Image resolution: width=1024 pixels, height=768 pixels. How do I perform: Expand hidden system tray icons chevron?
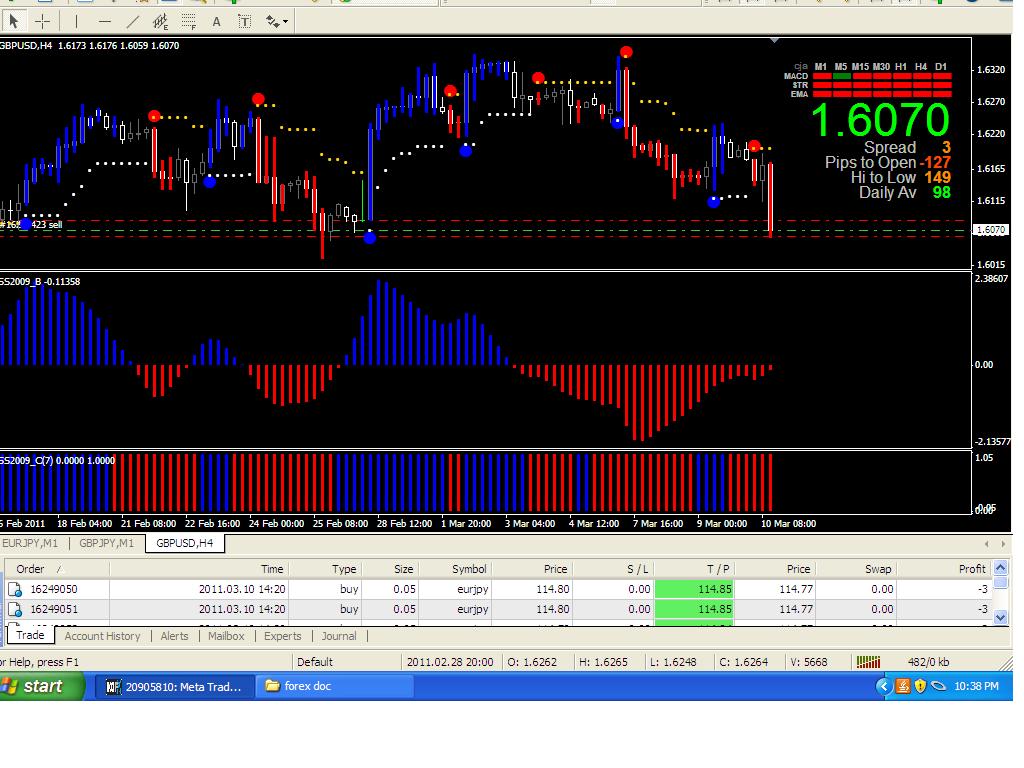(x=883, y=686)
